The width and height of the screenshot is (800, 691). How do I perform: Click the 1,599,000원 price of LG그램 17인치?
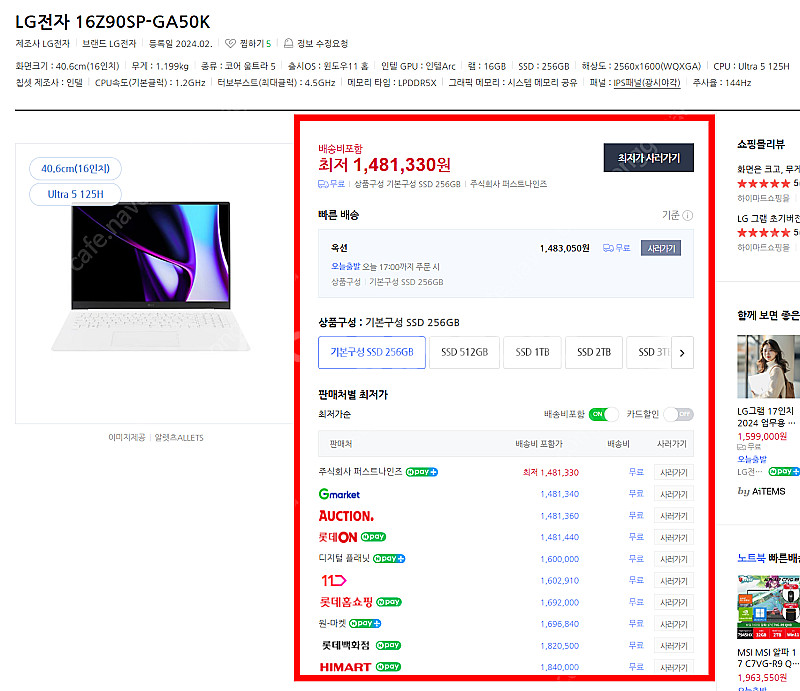coord(762,436)
